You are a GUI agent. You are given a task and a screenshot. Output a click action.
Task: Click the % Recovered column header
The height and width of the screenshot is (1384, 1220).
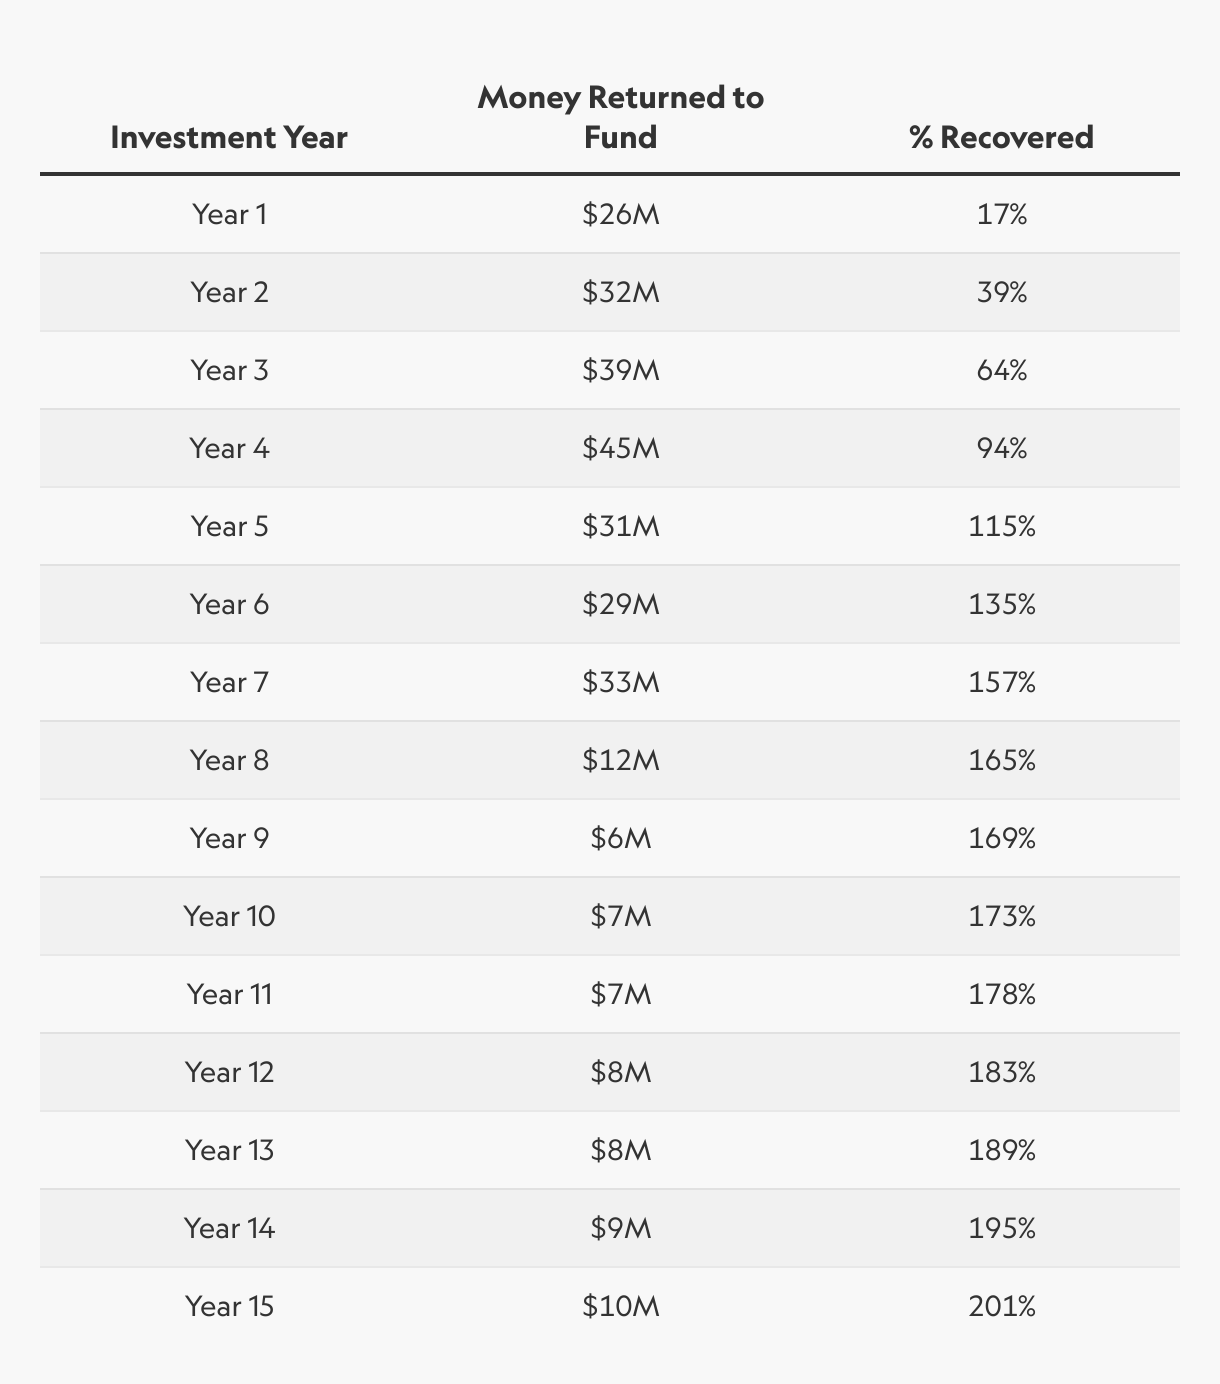point(1001,137)
